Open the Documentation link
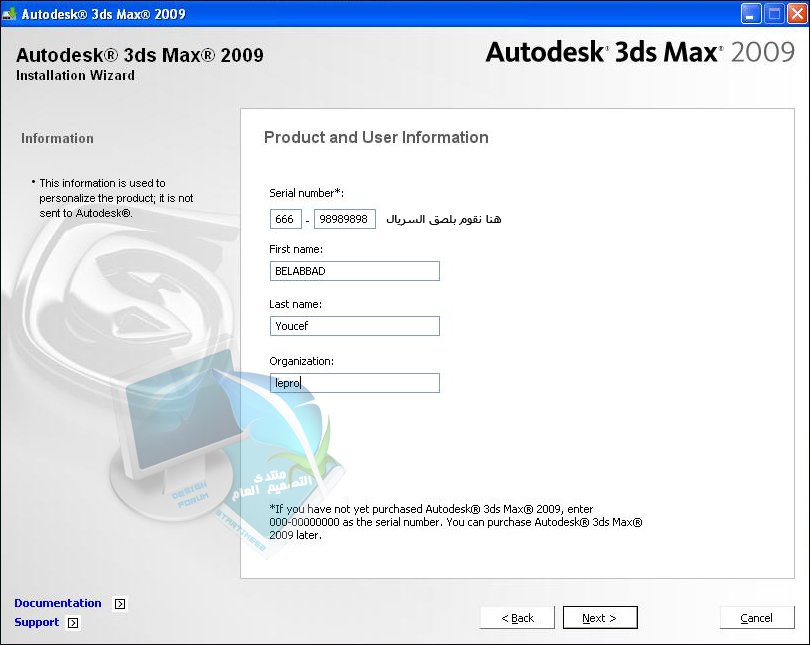The height and width of the screenshot is (645, 810). (x=58, y=603)
